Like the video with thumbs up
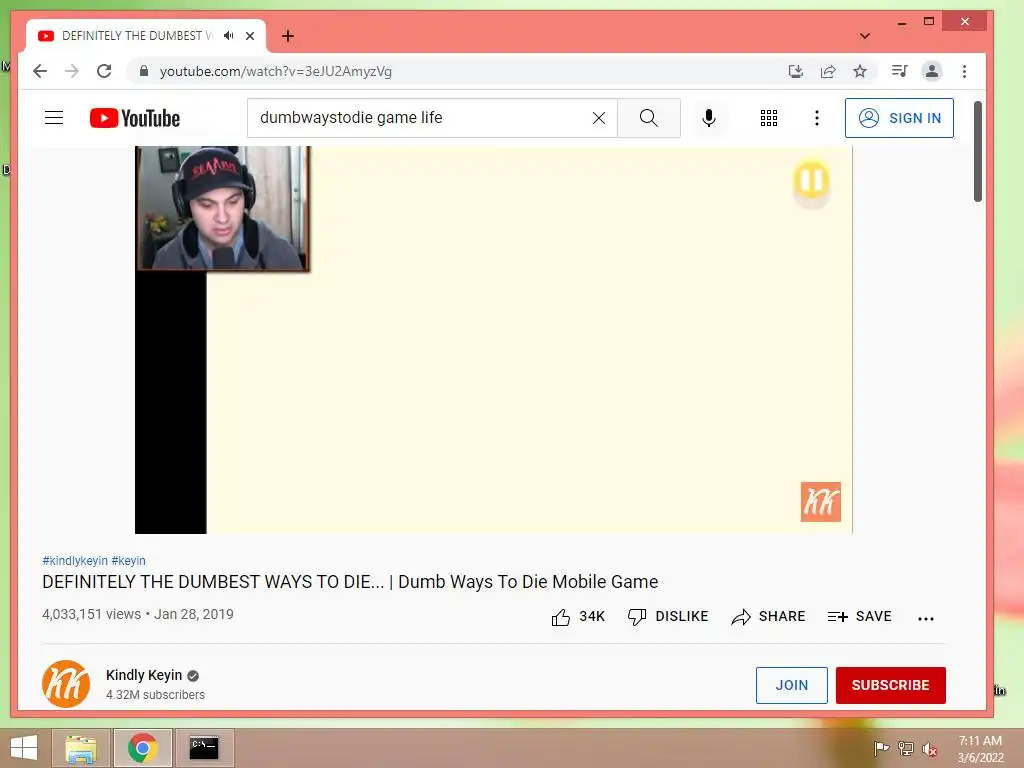The image size is (1024, 768). 578,616
